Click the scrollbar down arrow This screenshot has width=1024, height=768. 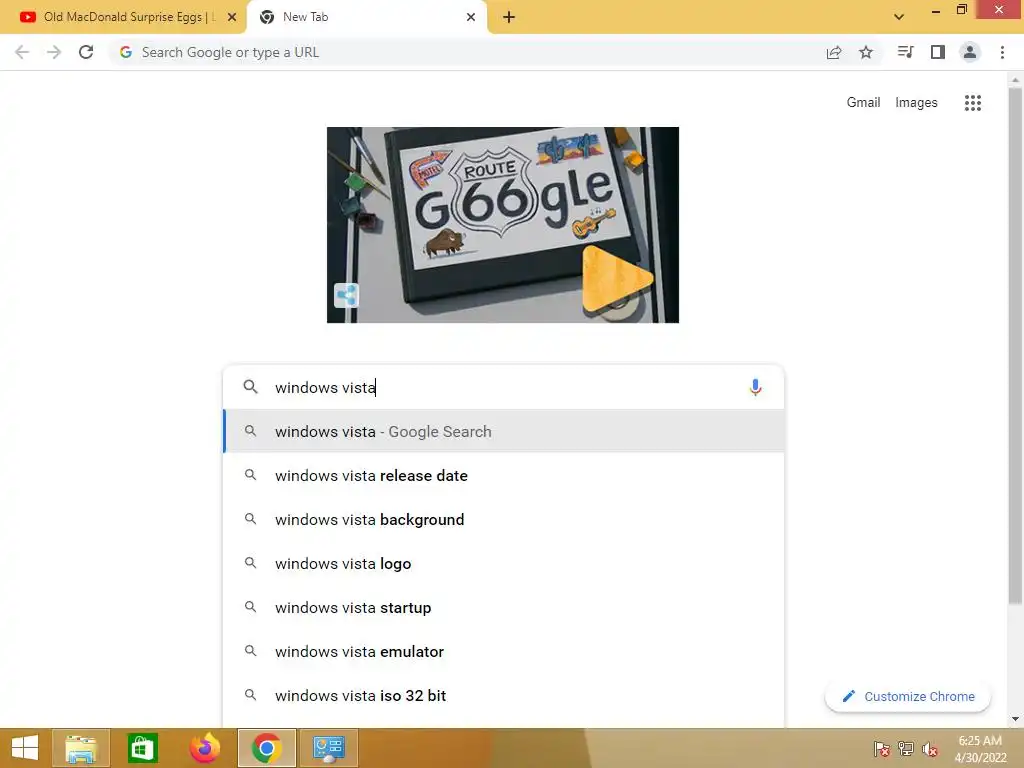[x=1015, y=719]
